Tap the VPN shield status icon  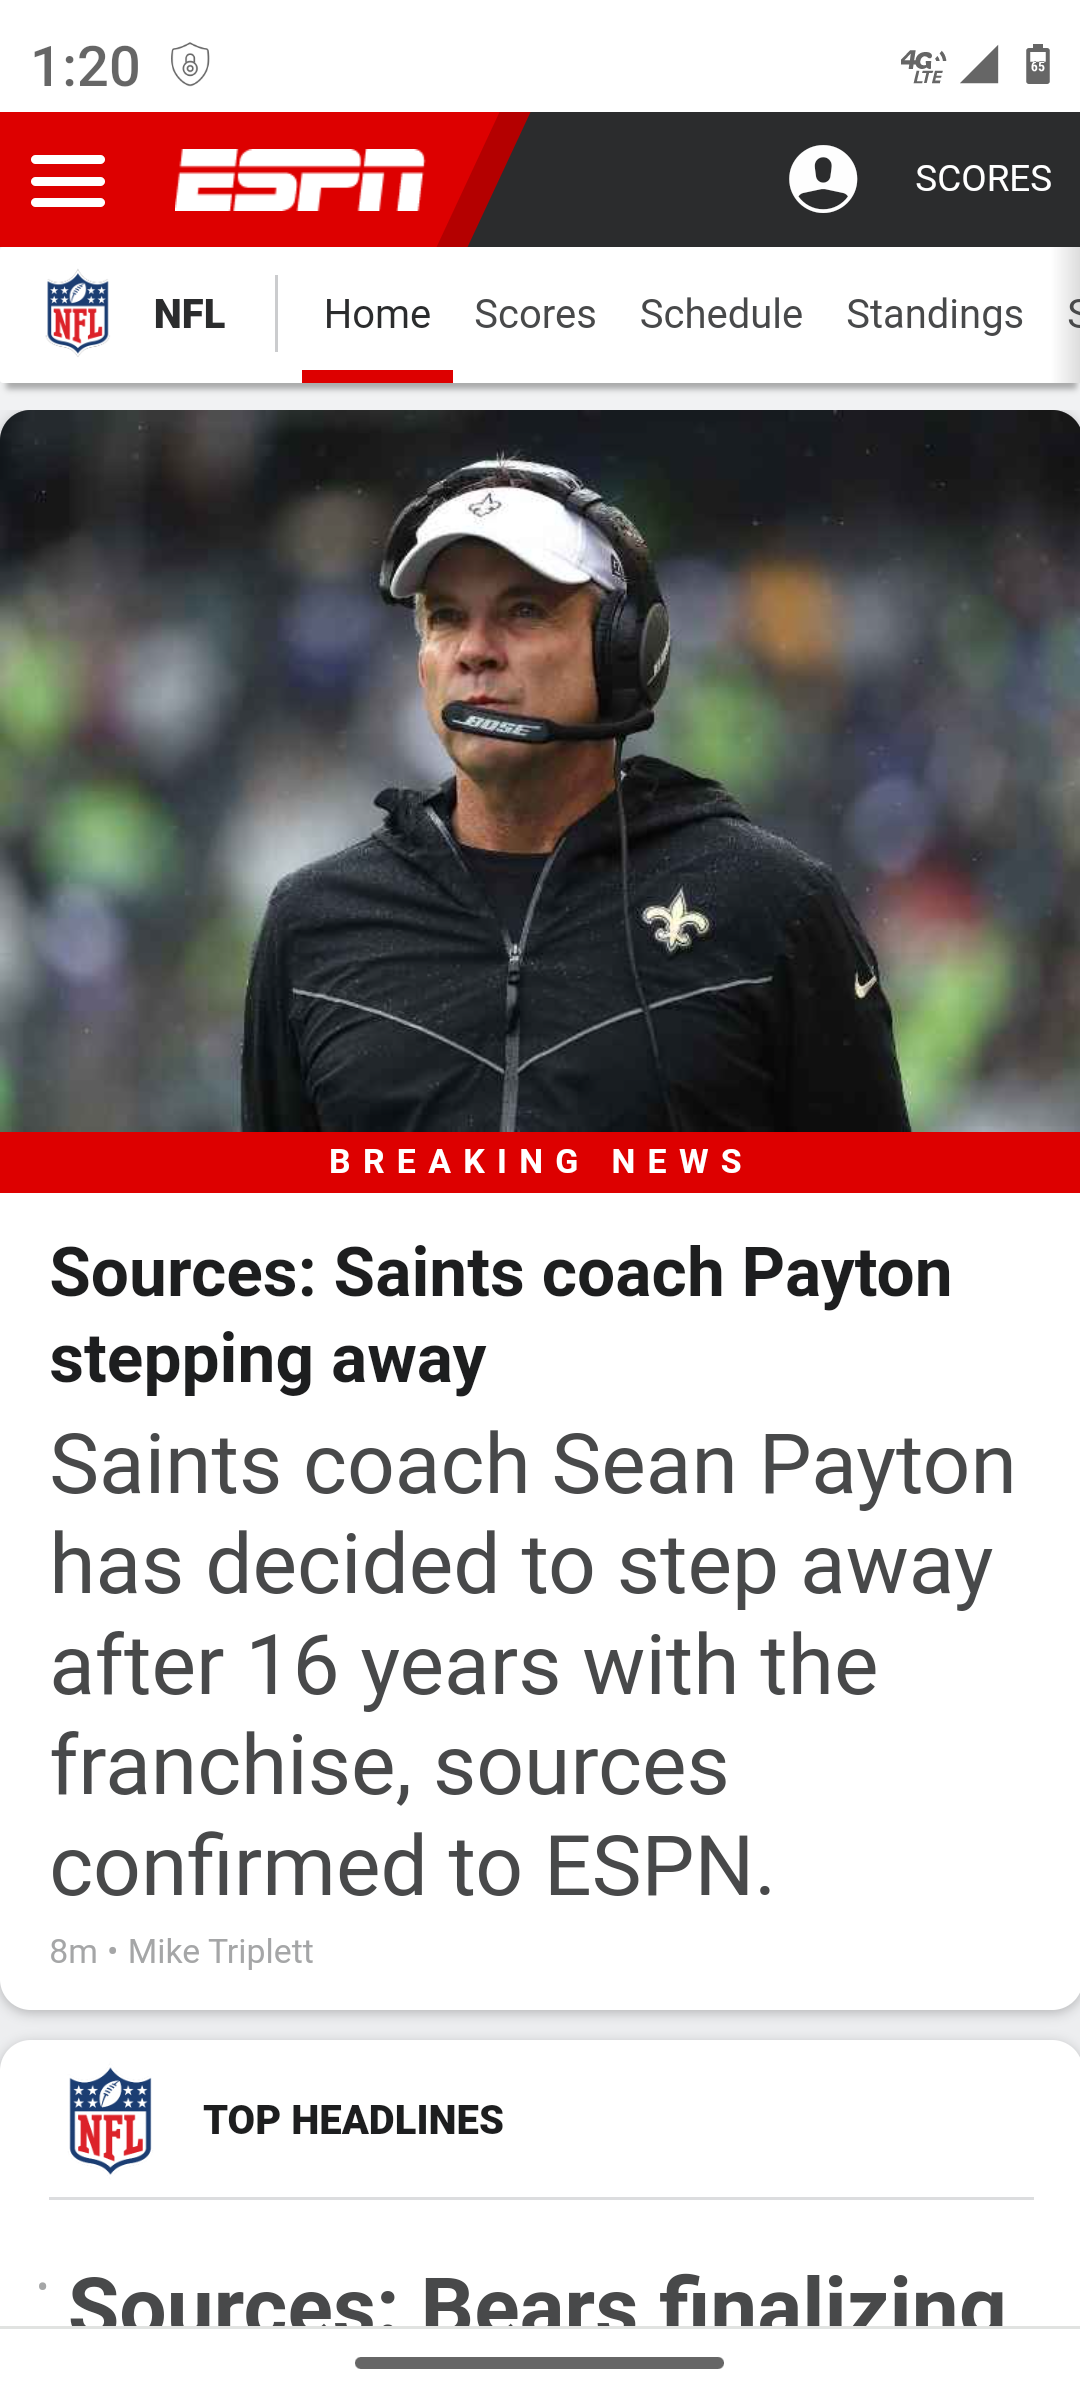(x=190, y=65)
